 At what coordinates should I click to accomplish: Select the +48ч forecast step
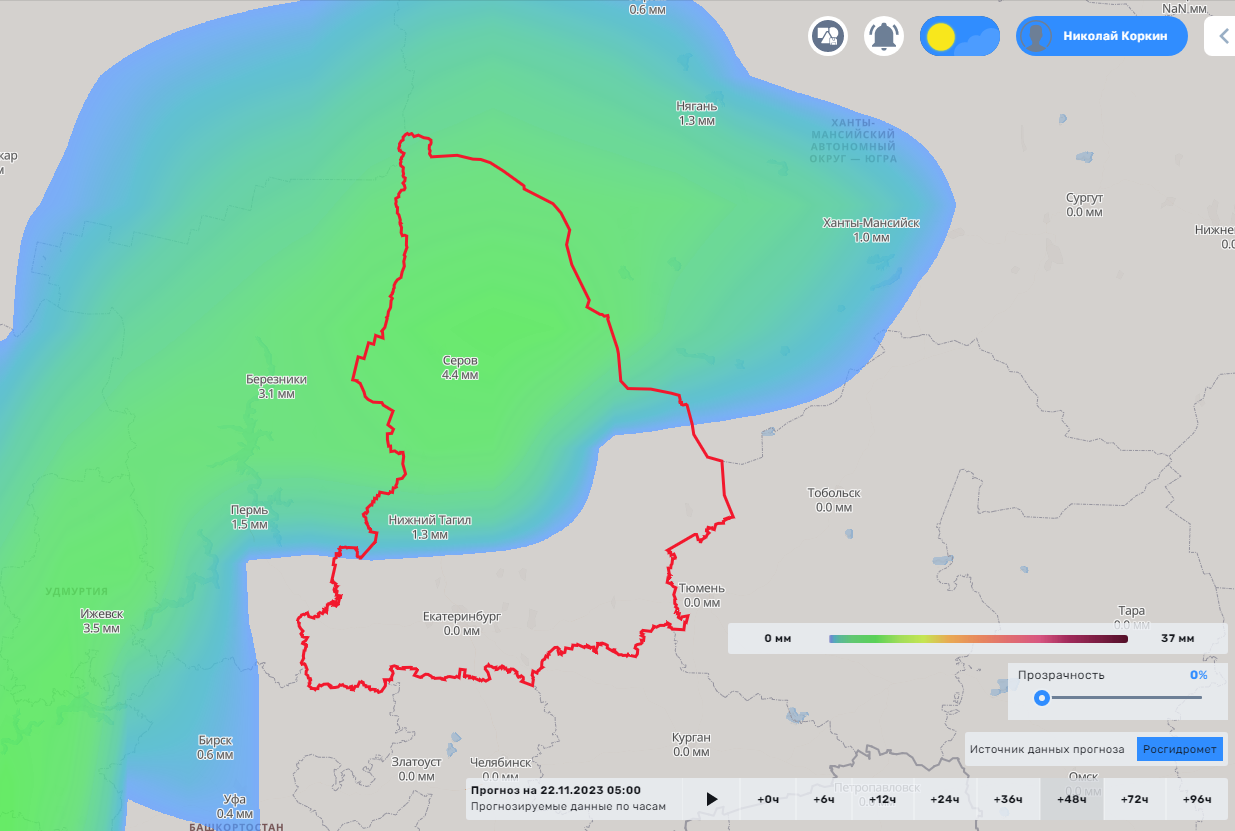click(1071, 799)
